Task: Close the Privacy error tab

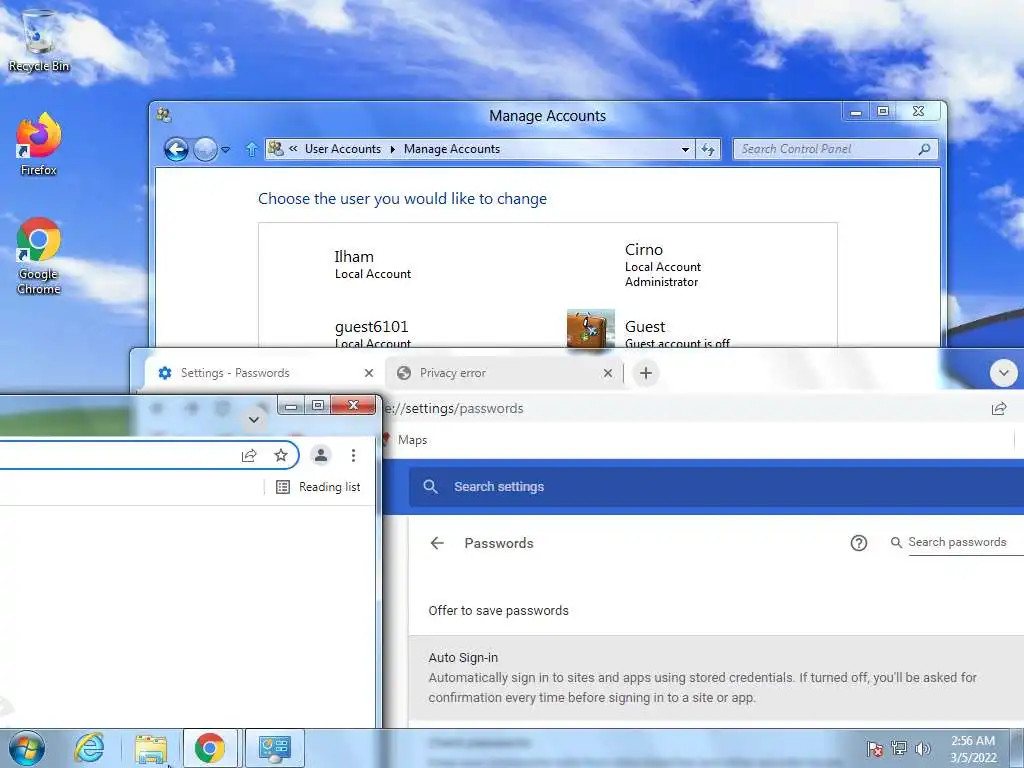Action: [x=608, y=373]
